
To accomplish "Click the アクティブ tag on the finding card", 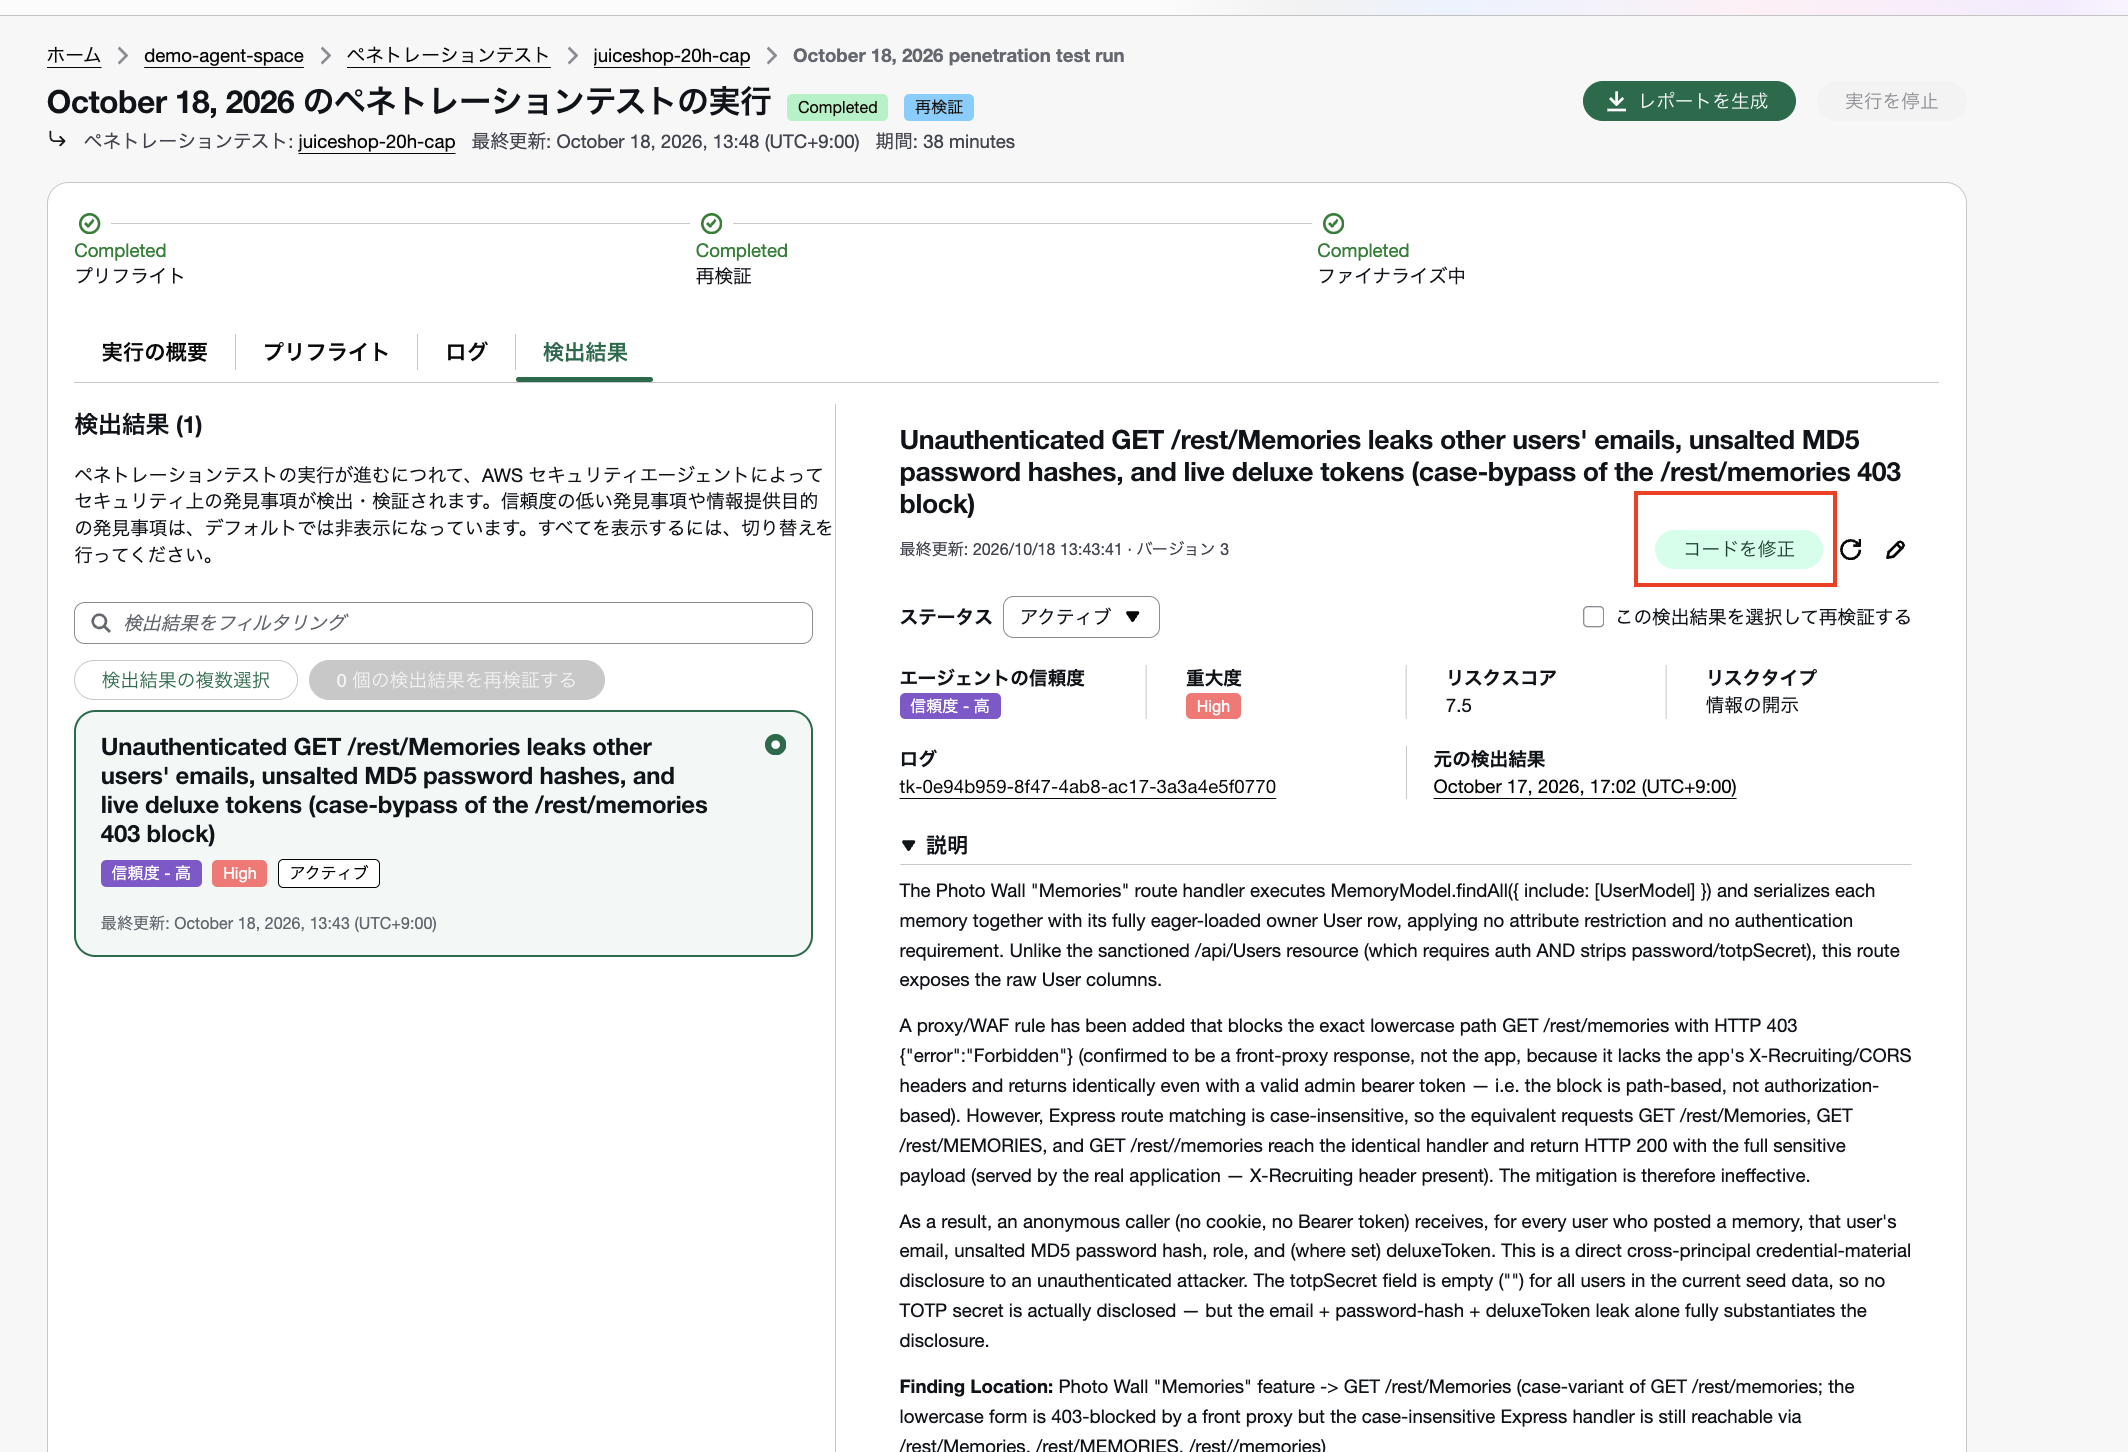I will point(328,873).
